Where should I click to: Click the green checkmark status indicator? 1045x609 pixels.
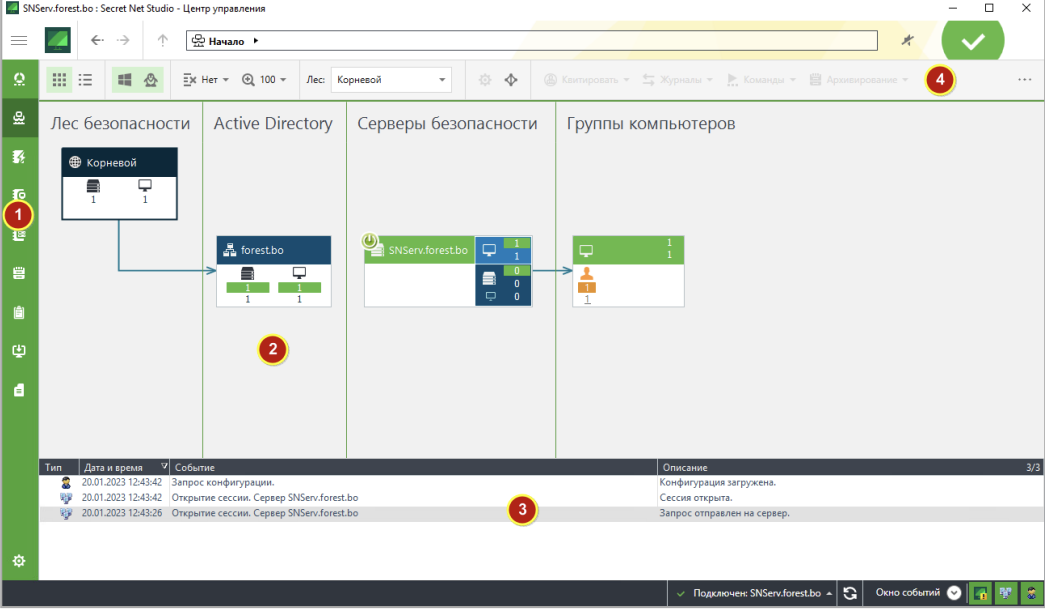972,41
